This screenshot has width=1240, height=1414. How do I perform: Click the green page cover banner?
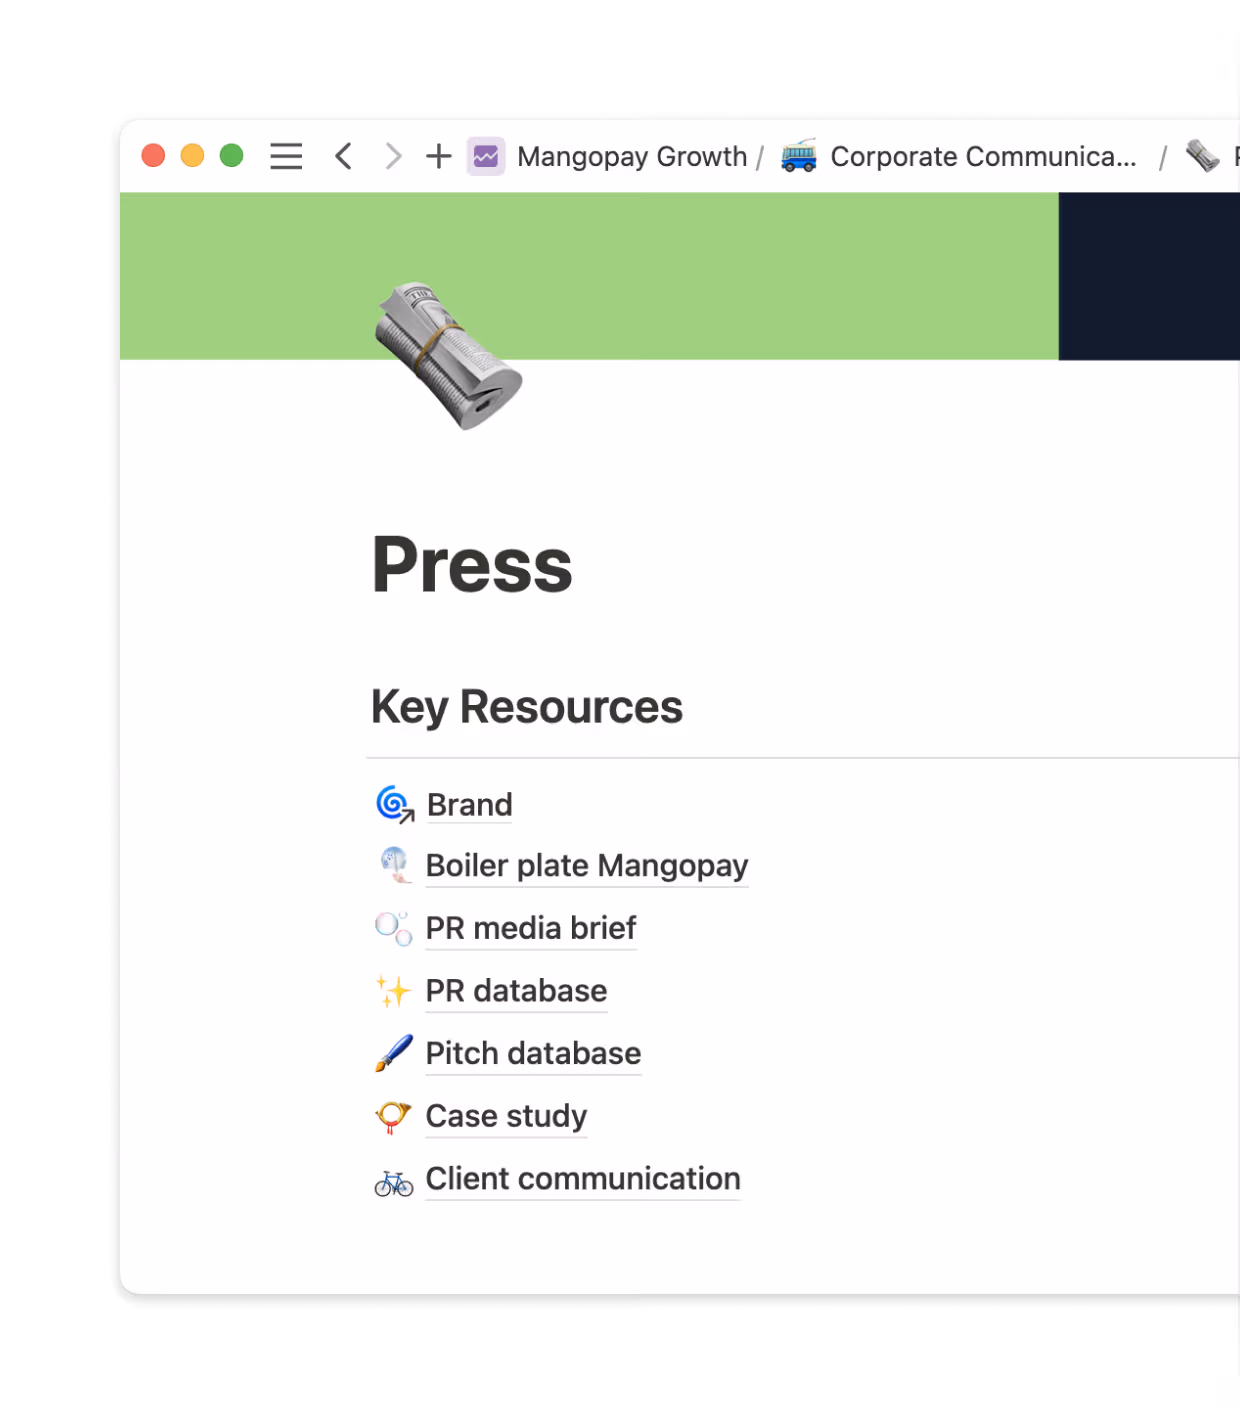(700, 250)
